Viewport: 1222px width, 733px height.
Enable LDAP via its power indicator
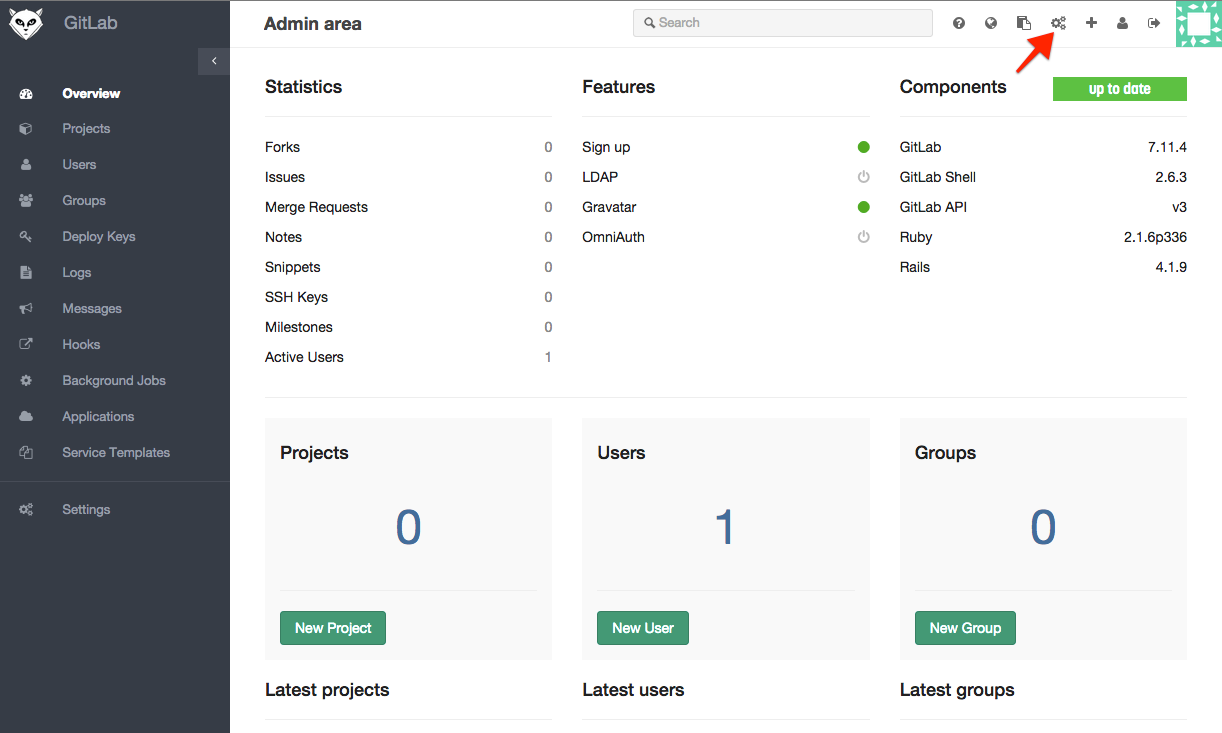(863, 177)
